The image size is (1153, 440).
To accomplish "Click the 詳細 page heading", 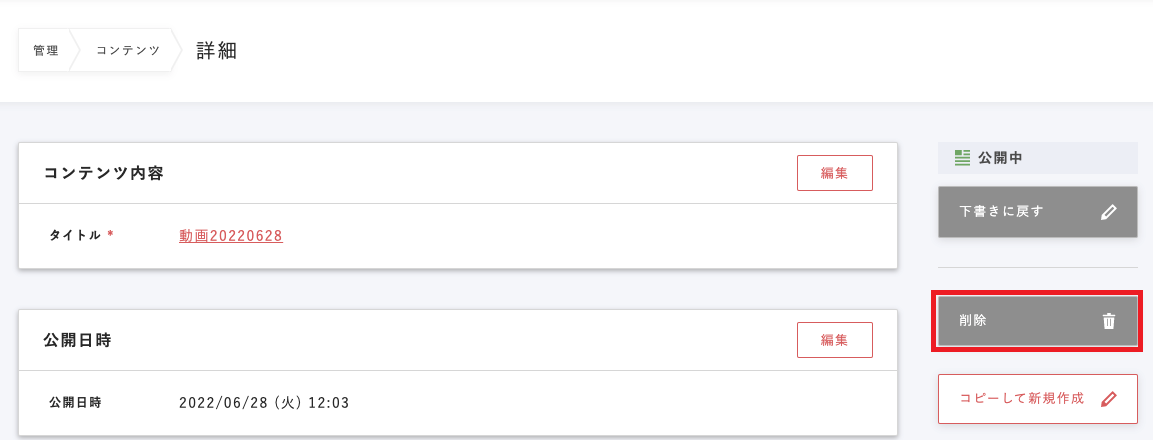I will [216, 51].
